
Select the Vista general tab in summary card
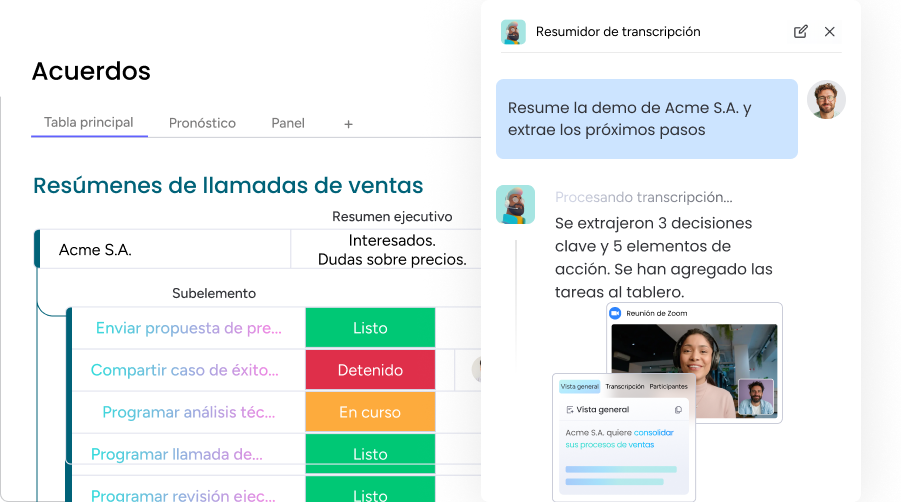[579, 387]
